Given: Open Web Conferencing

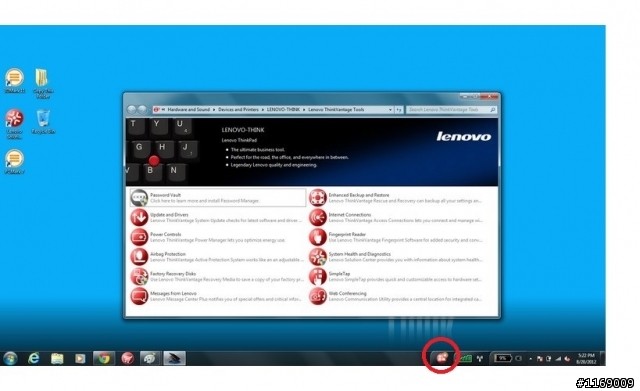Looking at the screenshot, I should coord(396,296).
